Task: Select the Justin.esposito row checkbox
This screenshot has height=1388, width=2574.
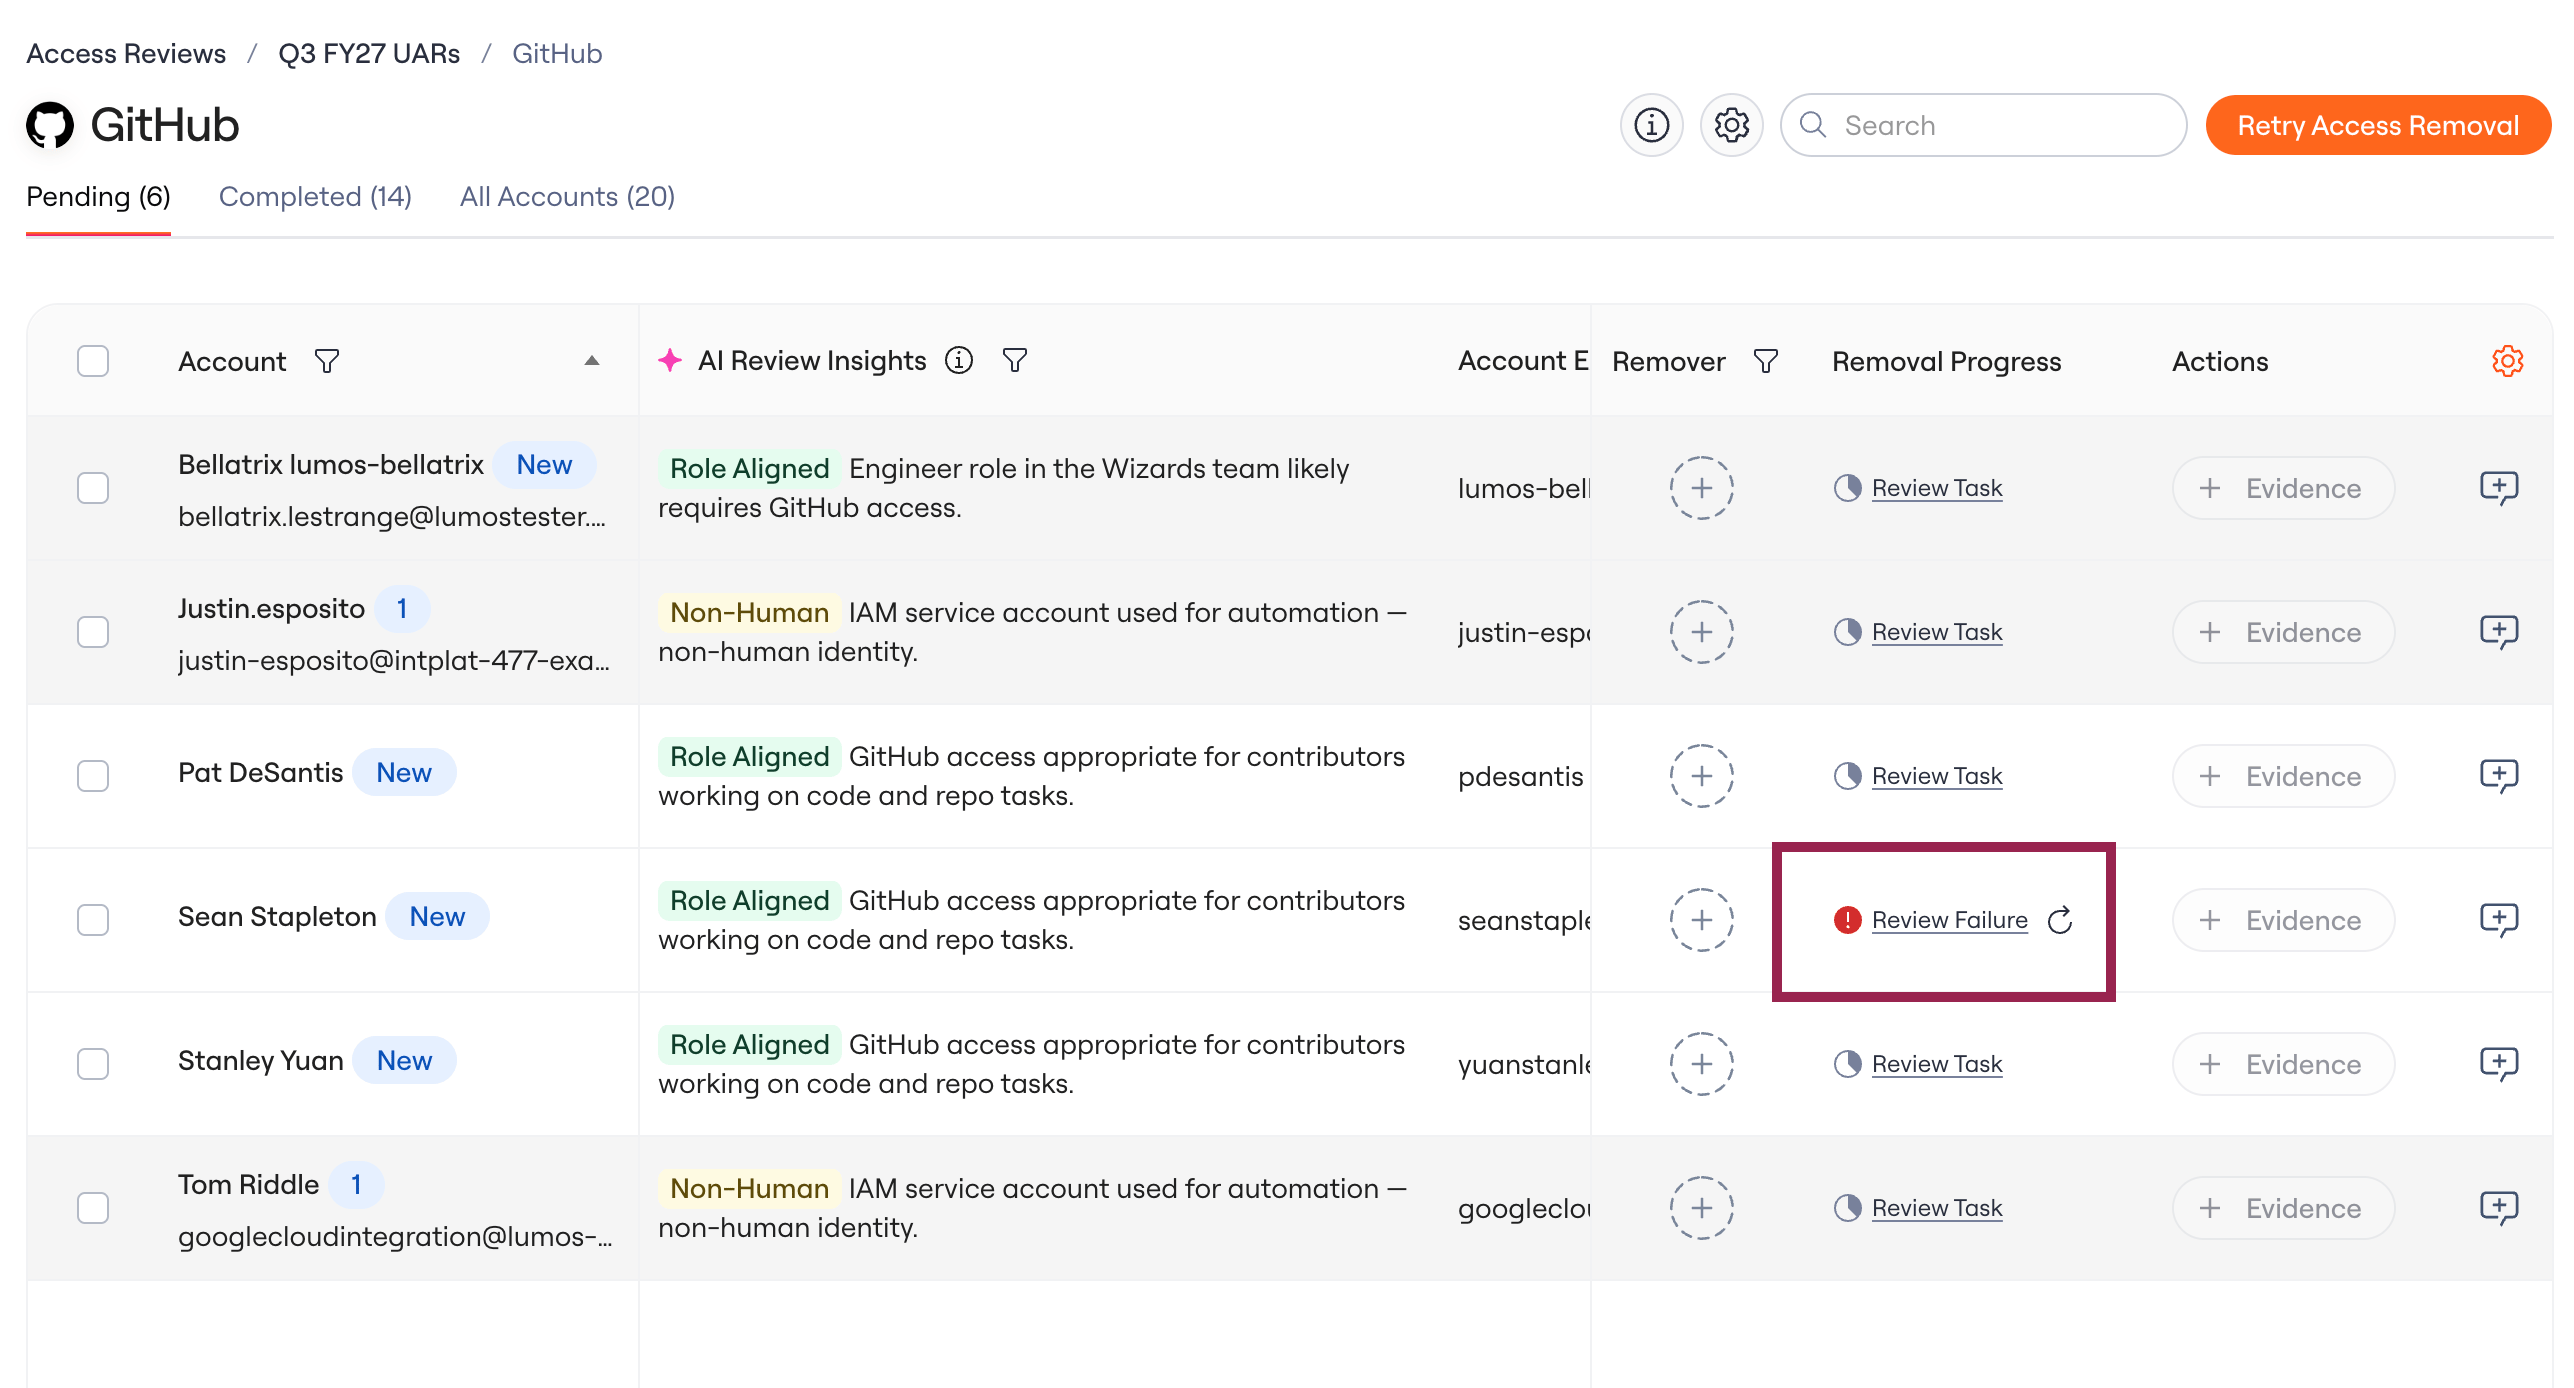Action: pyautogui.click(x=93, y=632)
